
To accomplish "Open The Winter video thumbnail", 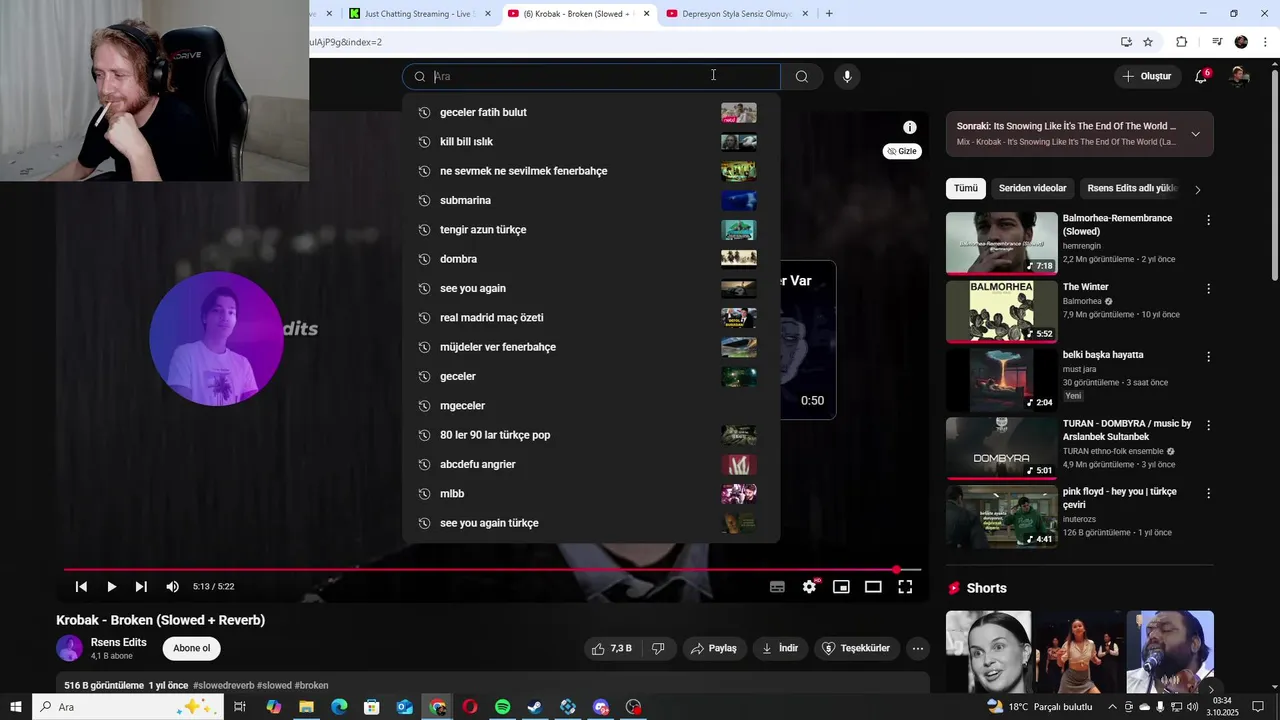I will click(1001, 311).
